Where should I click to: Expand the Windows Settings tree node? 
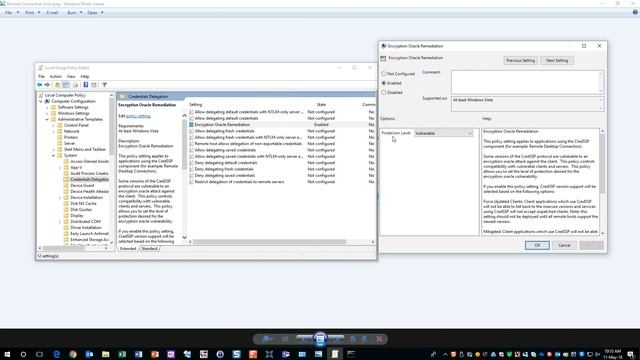pyautogui.click(x=47, y=113)
